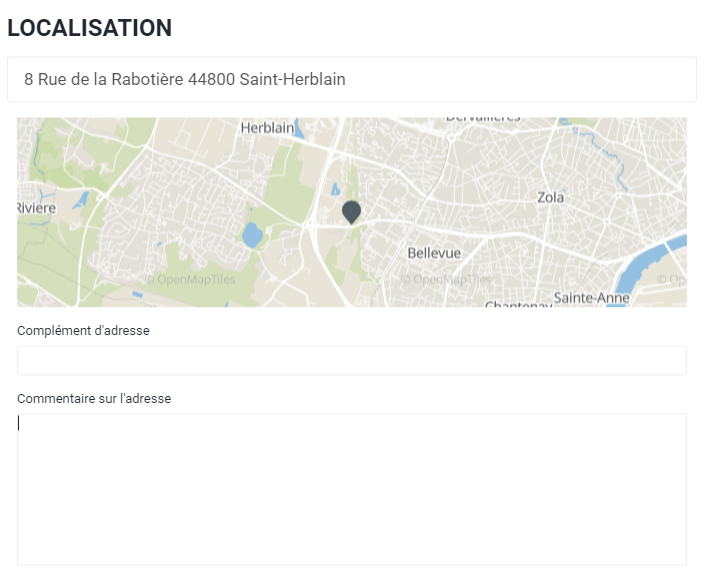Image resolution: width=711 pixels, height=578 pixels.
Task: Click the "Complément d'adresse" label text
Action: 83,331
